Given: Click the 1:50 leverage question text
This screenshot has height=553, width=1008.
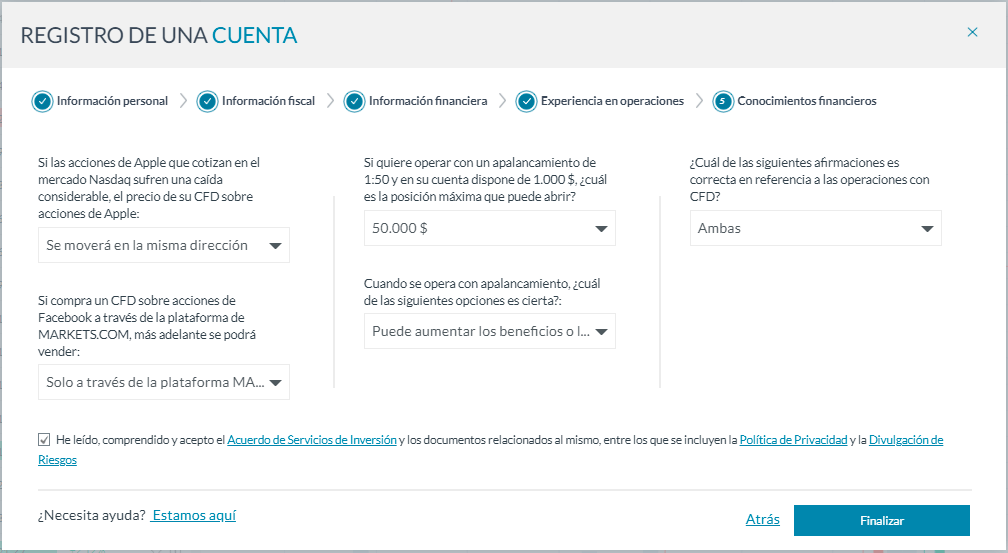Looking at the screenshot, I should pos(485,179).
